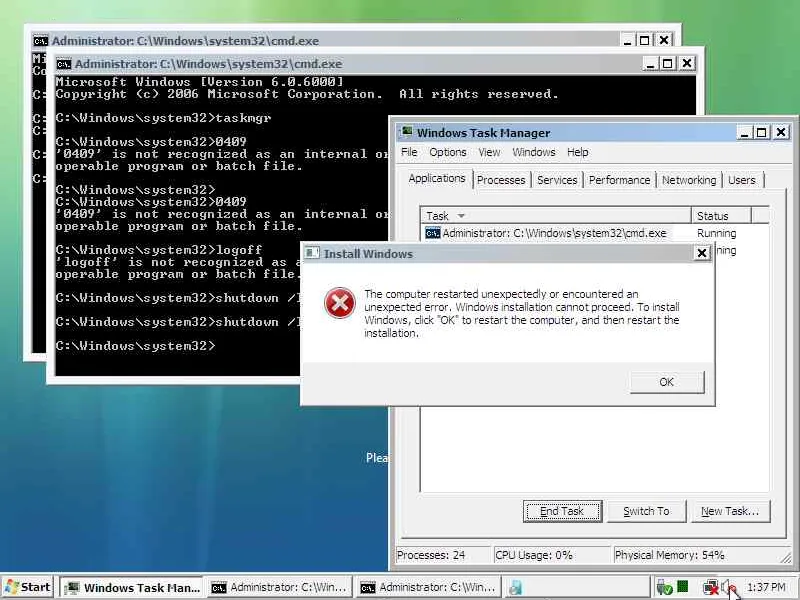Viewport: 800px width, 600px height.
Task: Click Physical Memory: 54% in status bar
Action: tap(669, 555)
